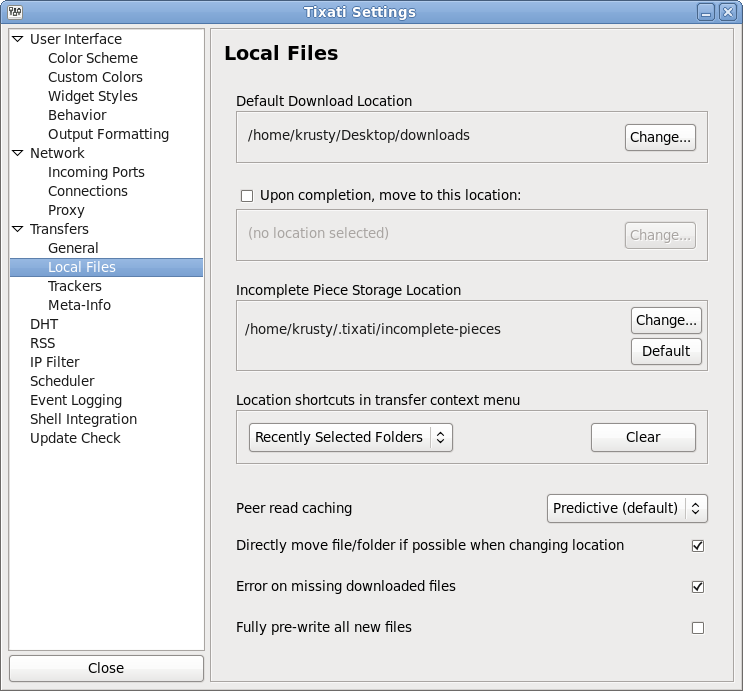Change incomplete piece storage location

(666, 320)
